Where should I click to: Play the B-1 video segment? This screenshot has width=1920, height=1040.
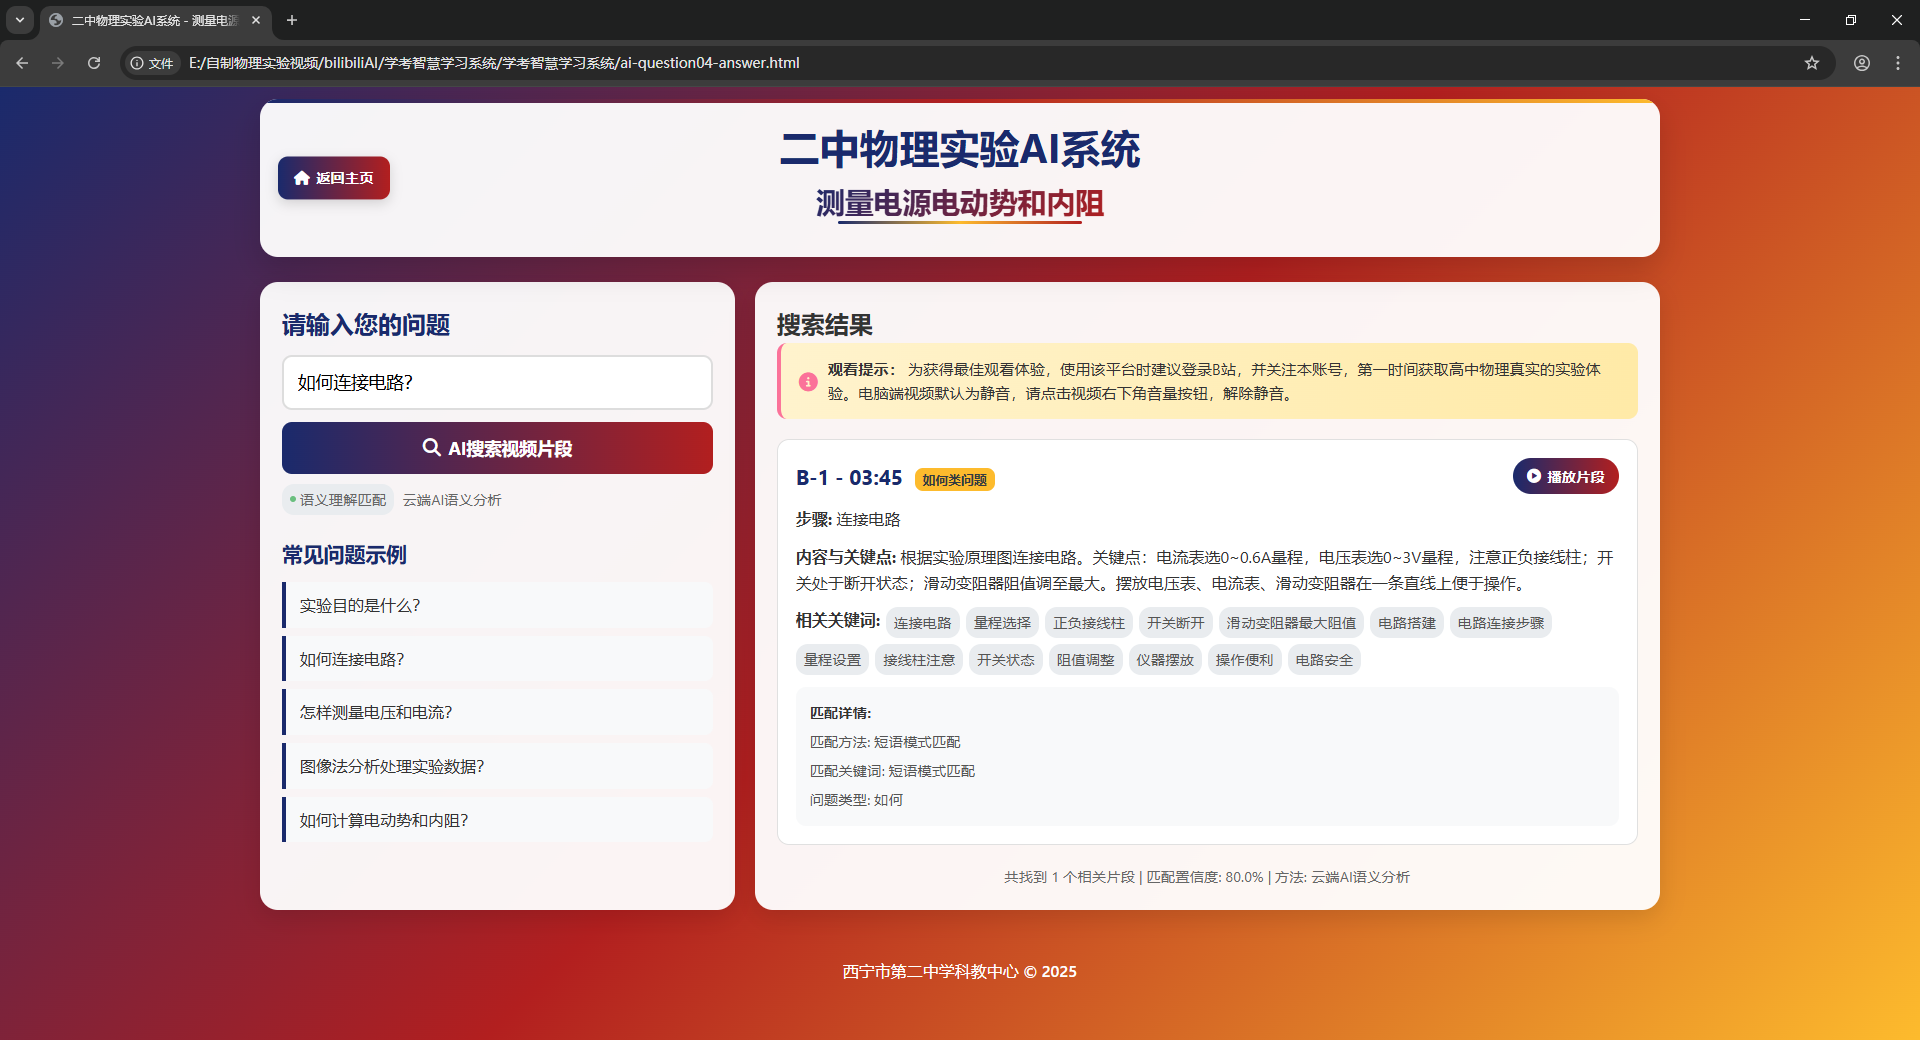pos(1565,477)
